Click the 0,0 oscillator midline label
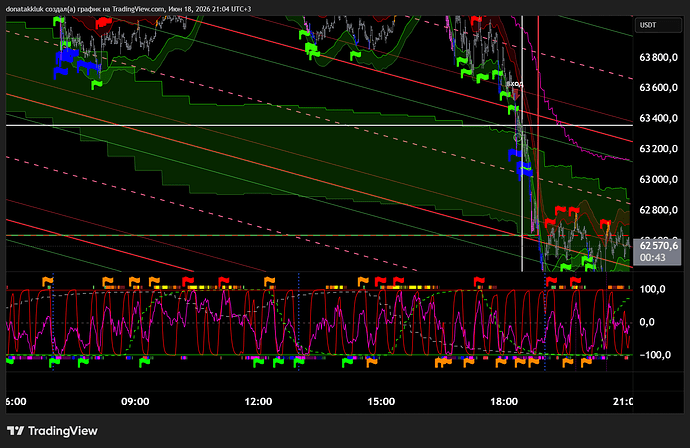Image resolution: width=690 pixels, height=448 pixels. point(647,322)
